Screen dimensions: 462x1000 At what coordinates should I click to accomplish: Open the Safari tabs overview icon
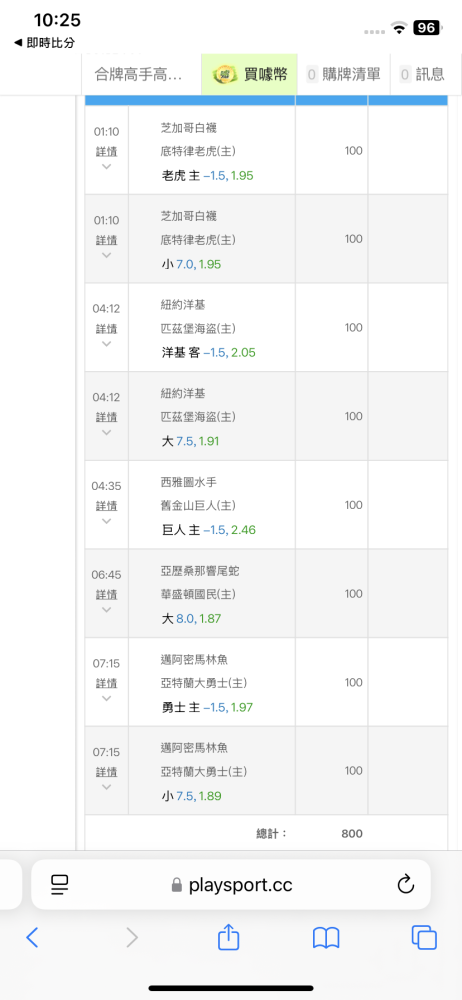click(424, 938)
